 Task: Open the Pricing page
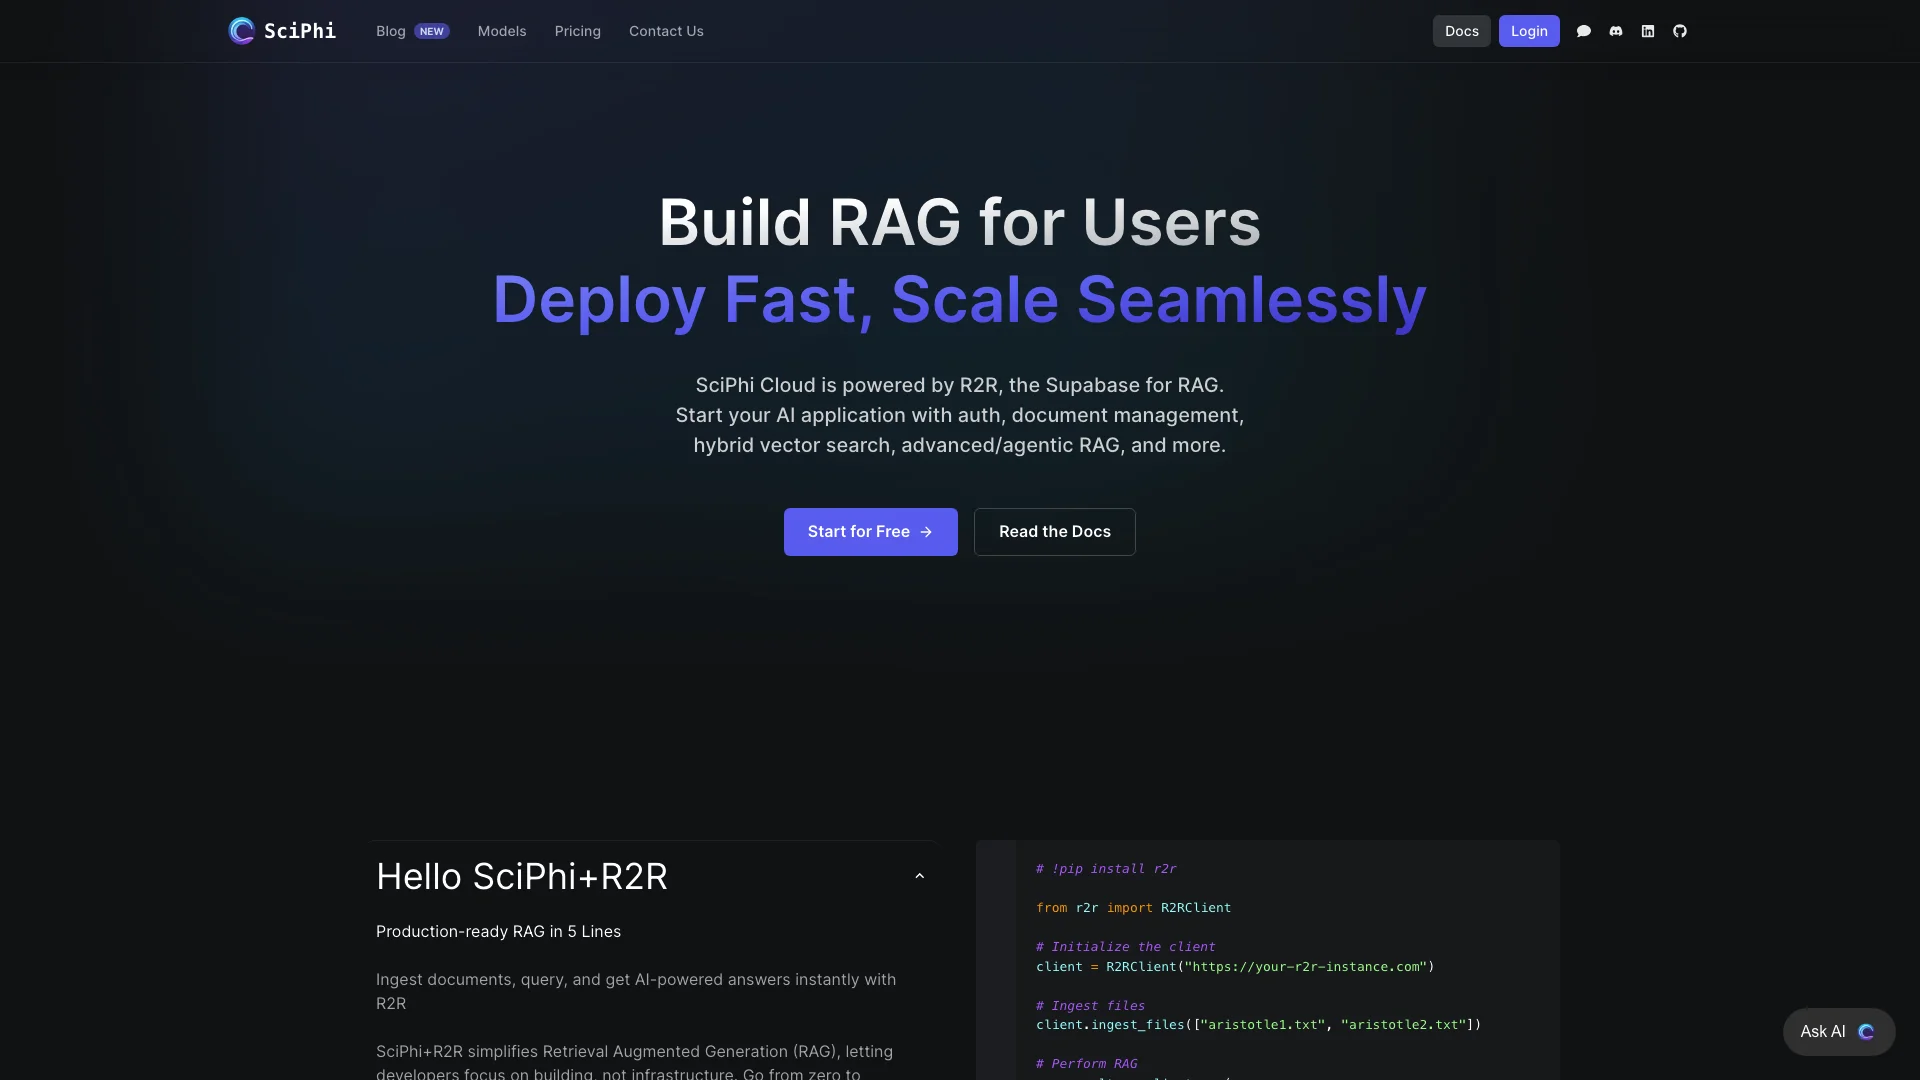coord(578,31)
